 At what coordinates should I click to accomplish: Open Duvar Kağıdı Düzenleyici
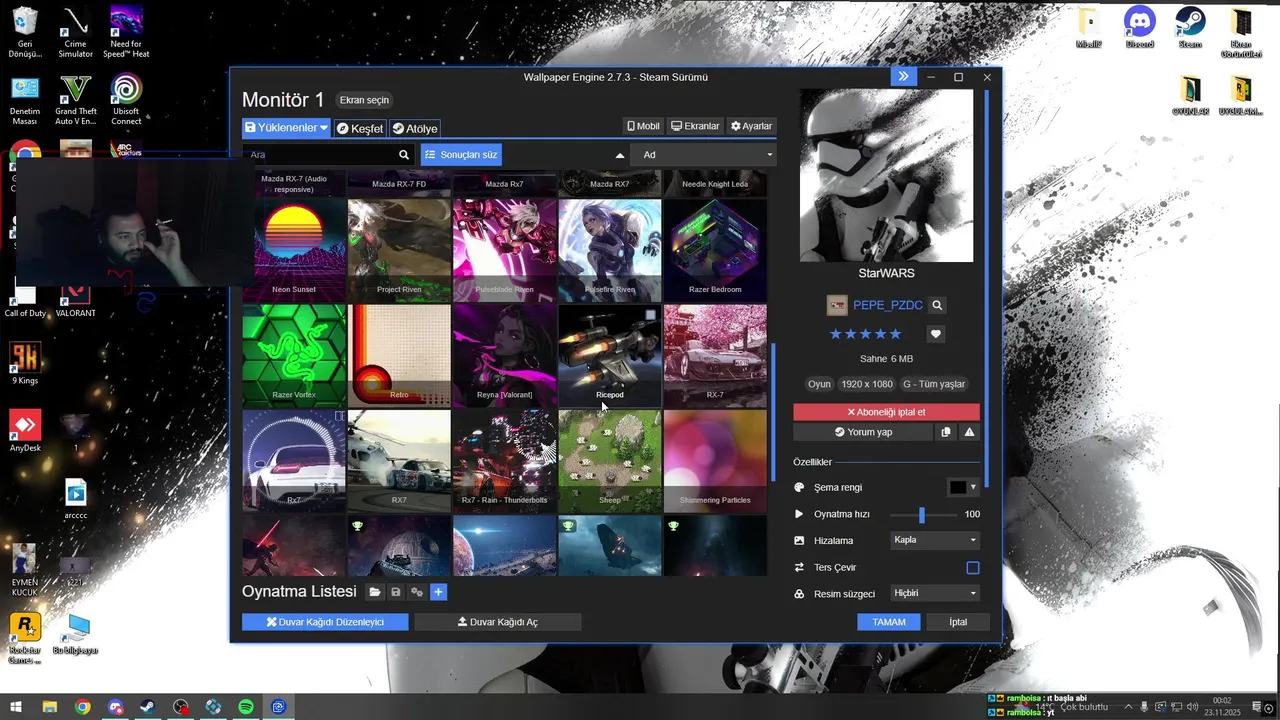click(325, 622)
